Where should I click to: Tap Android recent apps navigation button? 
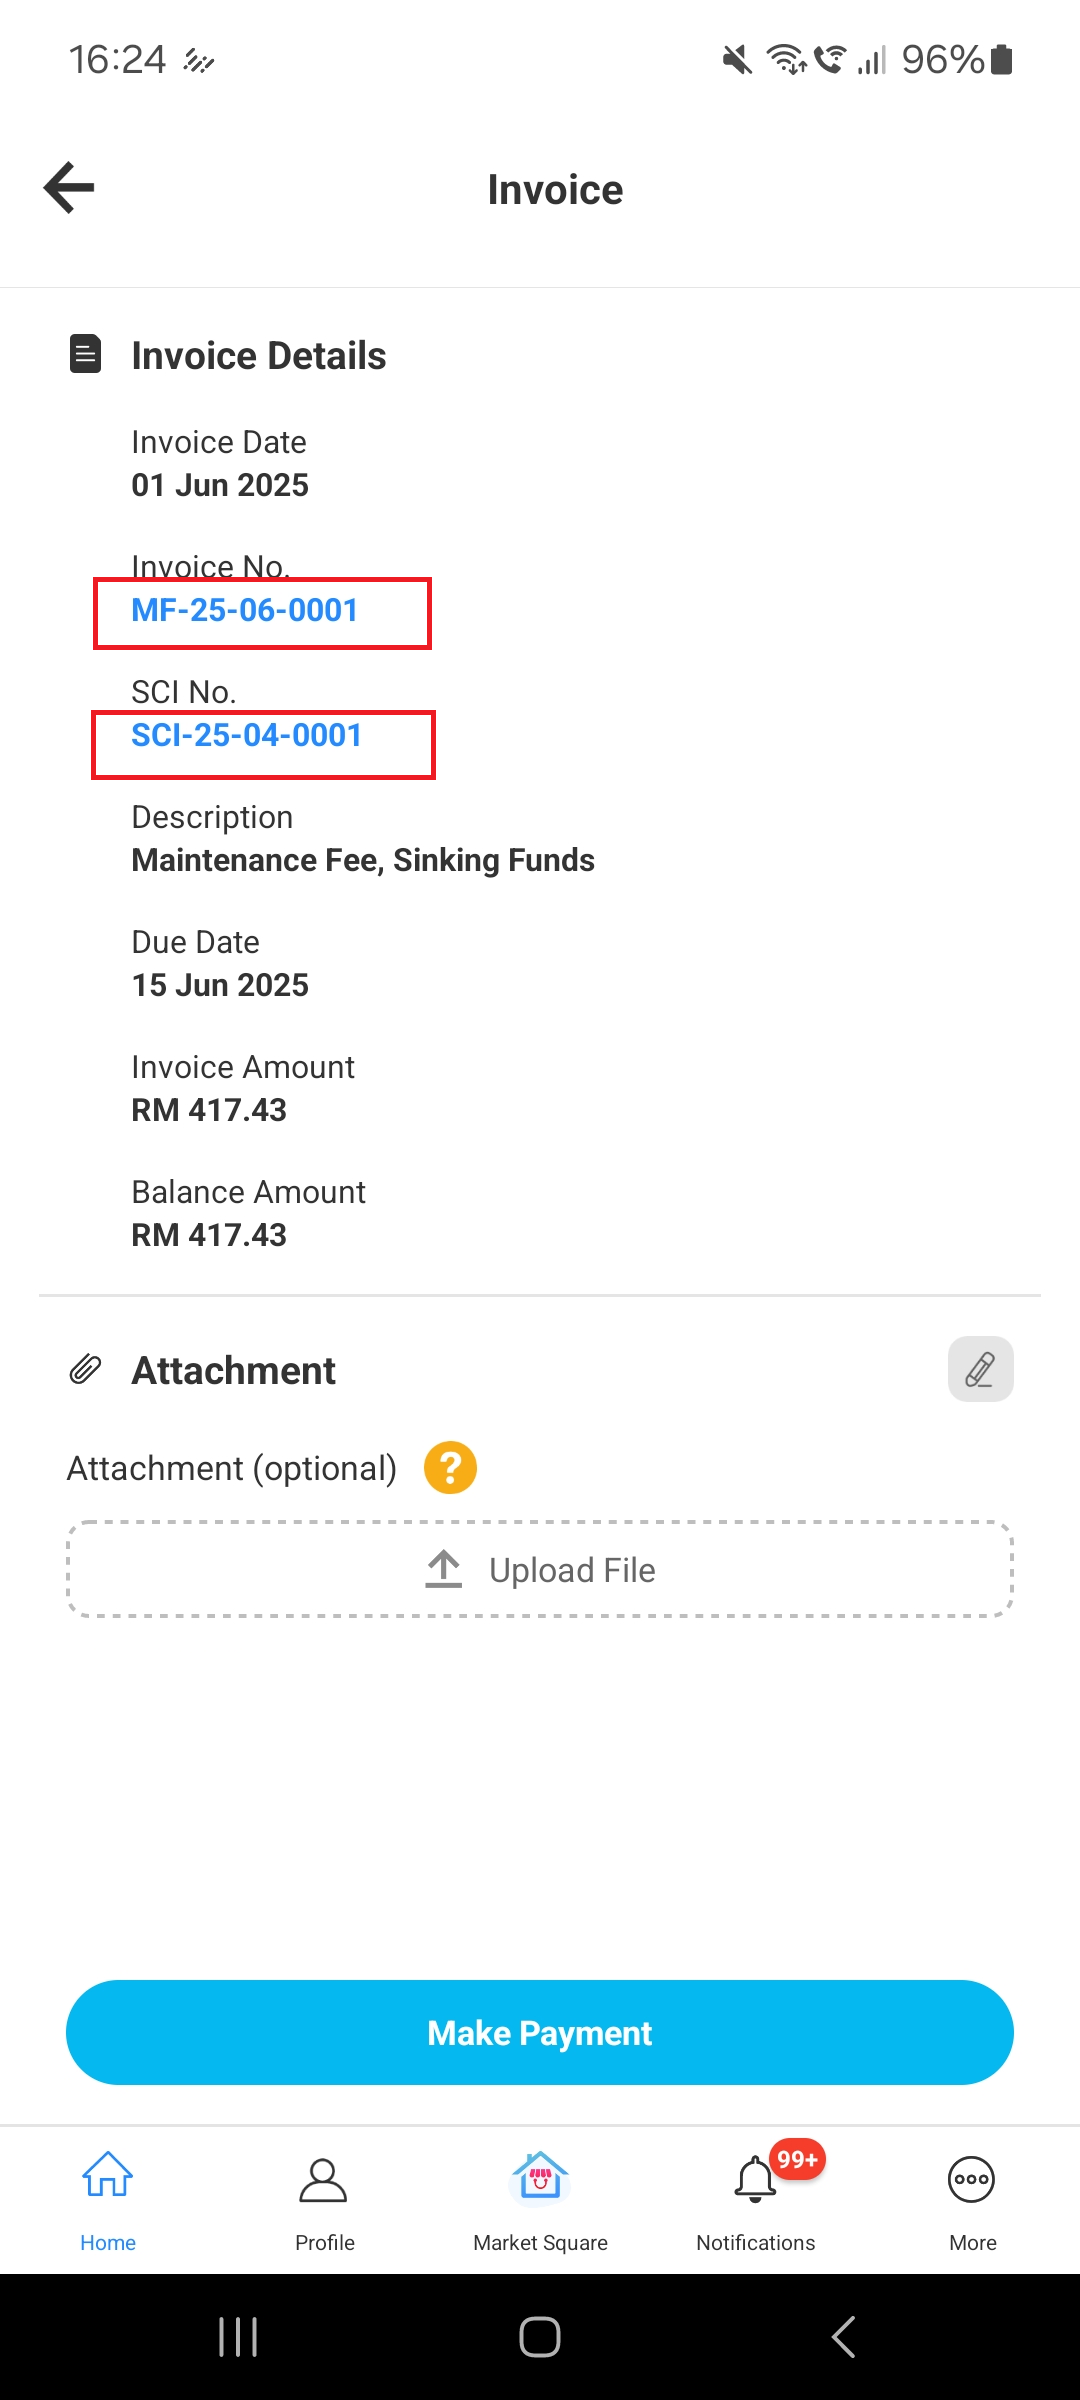click(238, 2337)
